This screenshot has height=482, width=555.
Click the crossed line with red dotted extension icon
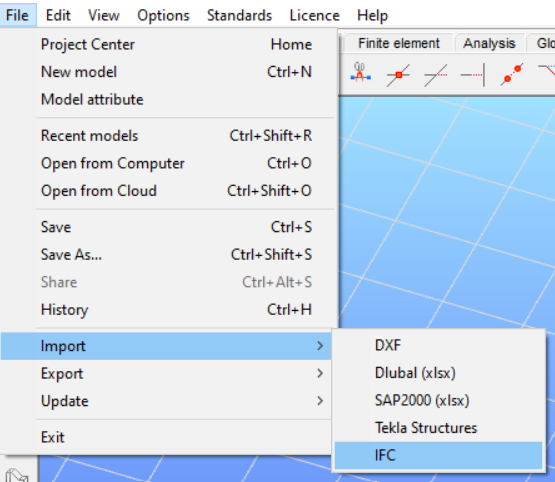[436, 75]
